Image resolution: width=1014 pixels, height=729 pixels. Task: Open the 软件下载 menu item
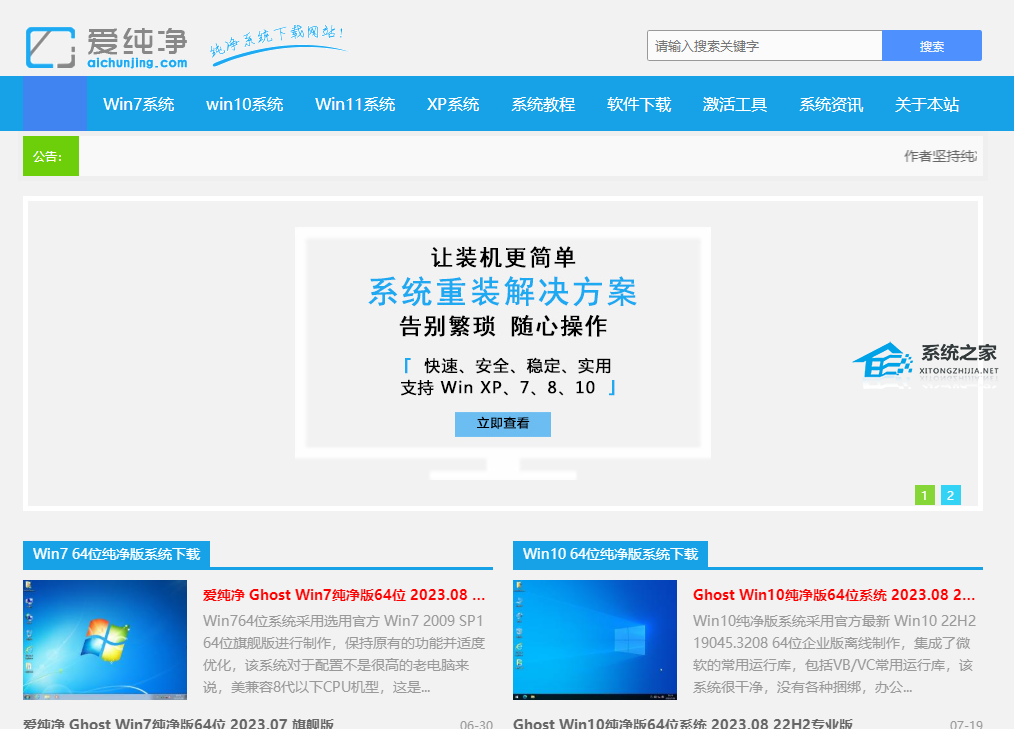coord(639,104)
